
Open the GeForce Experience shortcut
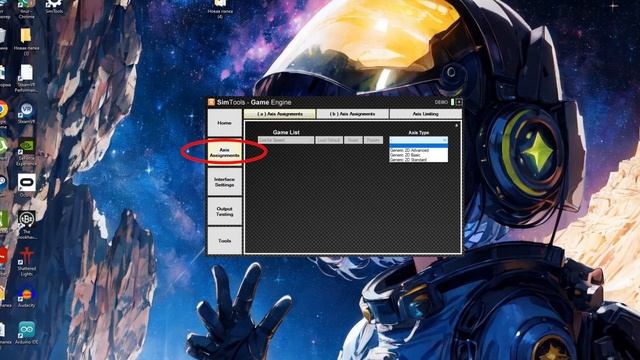(27, 153)
